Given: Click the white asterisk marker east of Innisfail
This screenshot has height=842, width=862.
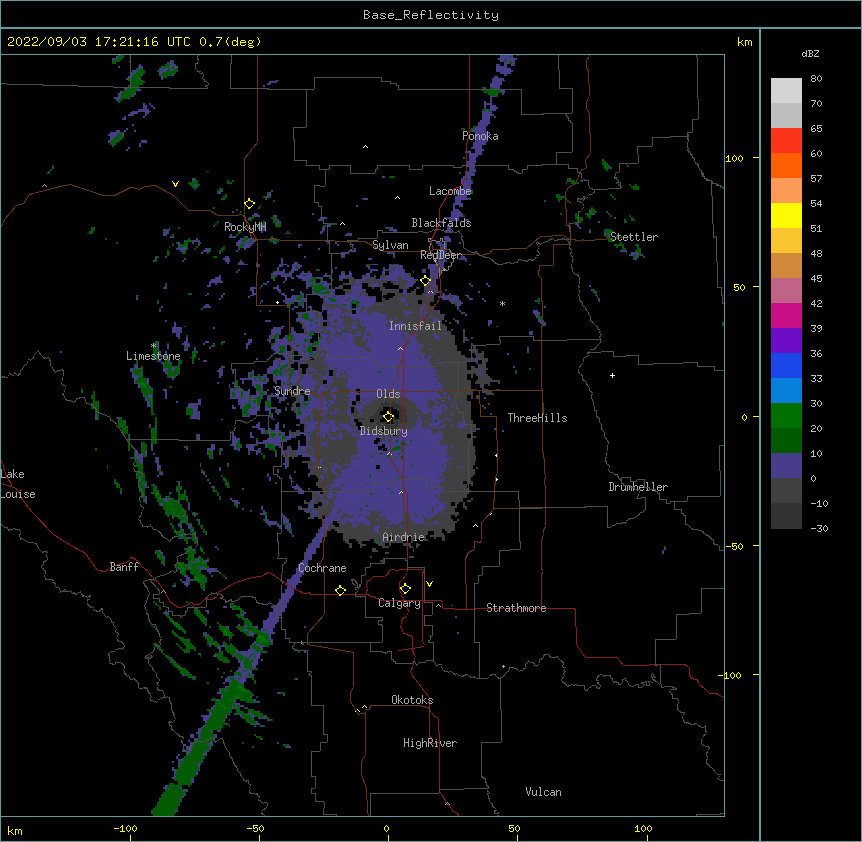Looking at the screenshot, I should pos(502,303).
